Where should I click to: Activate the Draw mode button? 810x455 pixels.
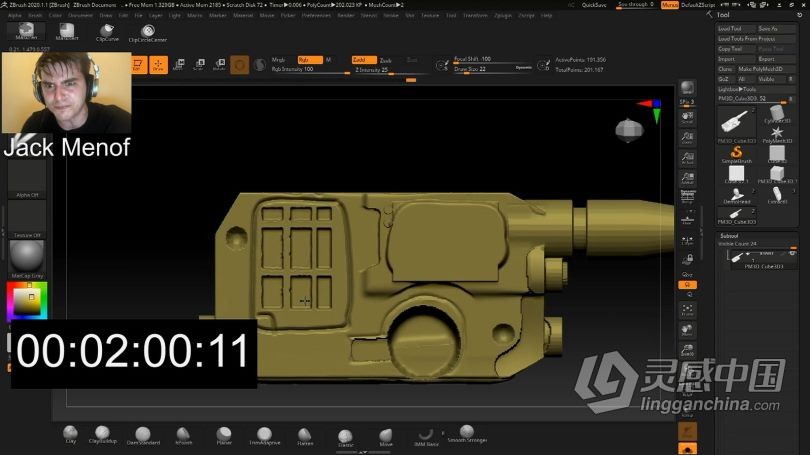159,65
